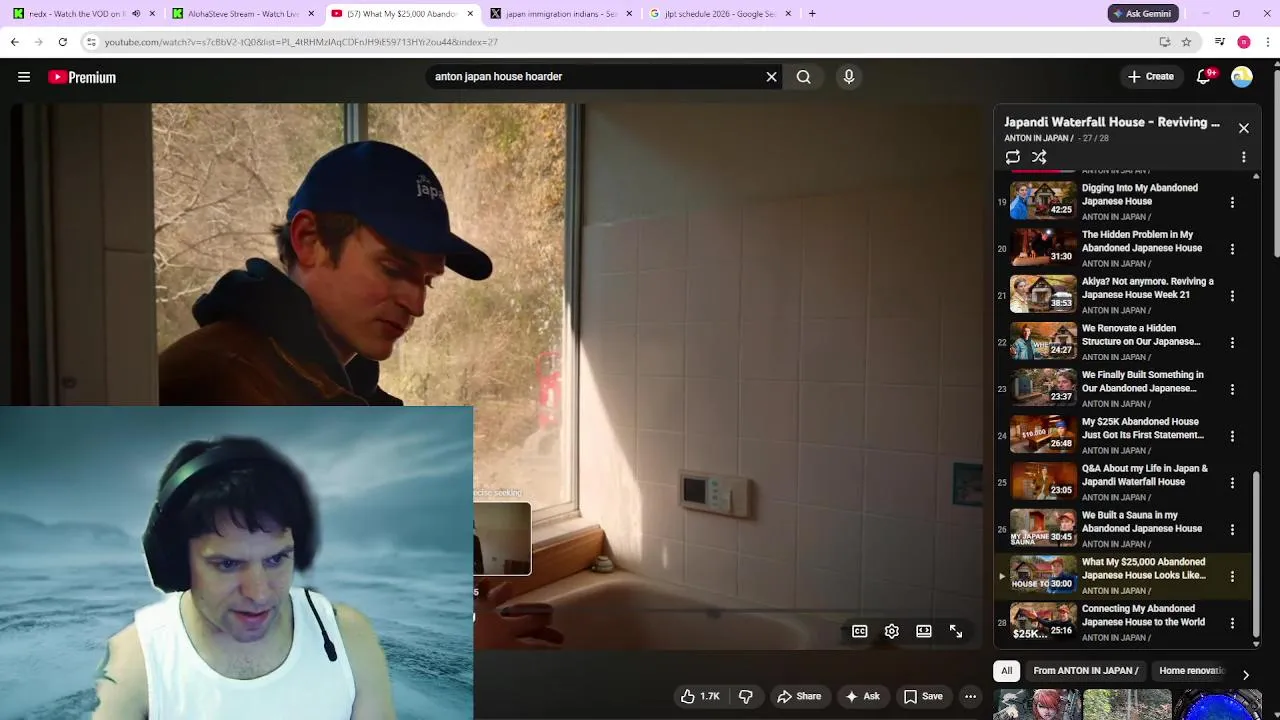Reload the current page

tap(62, 42)
